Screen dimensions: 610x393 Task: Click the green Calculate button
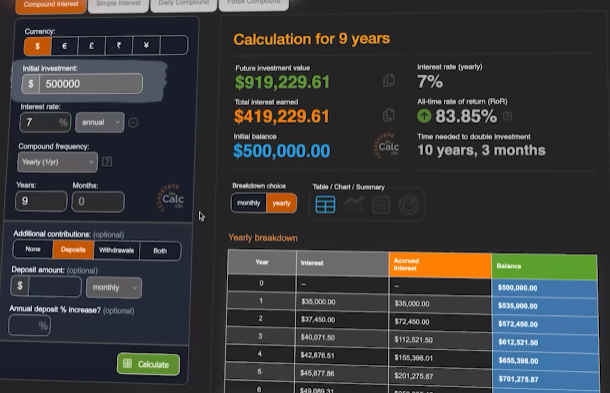tap(148, 365)
